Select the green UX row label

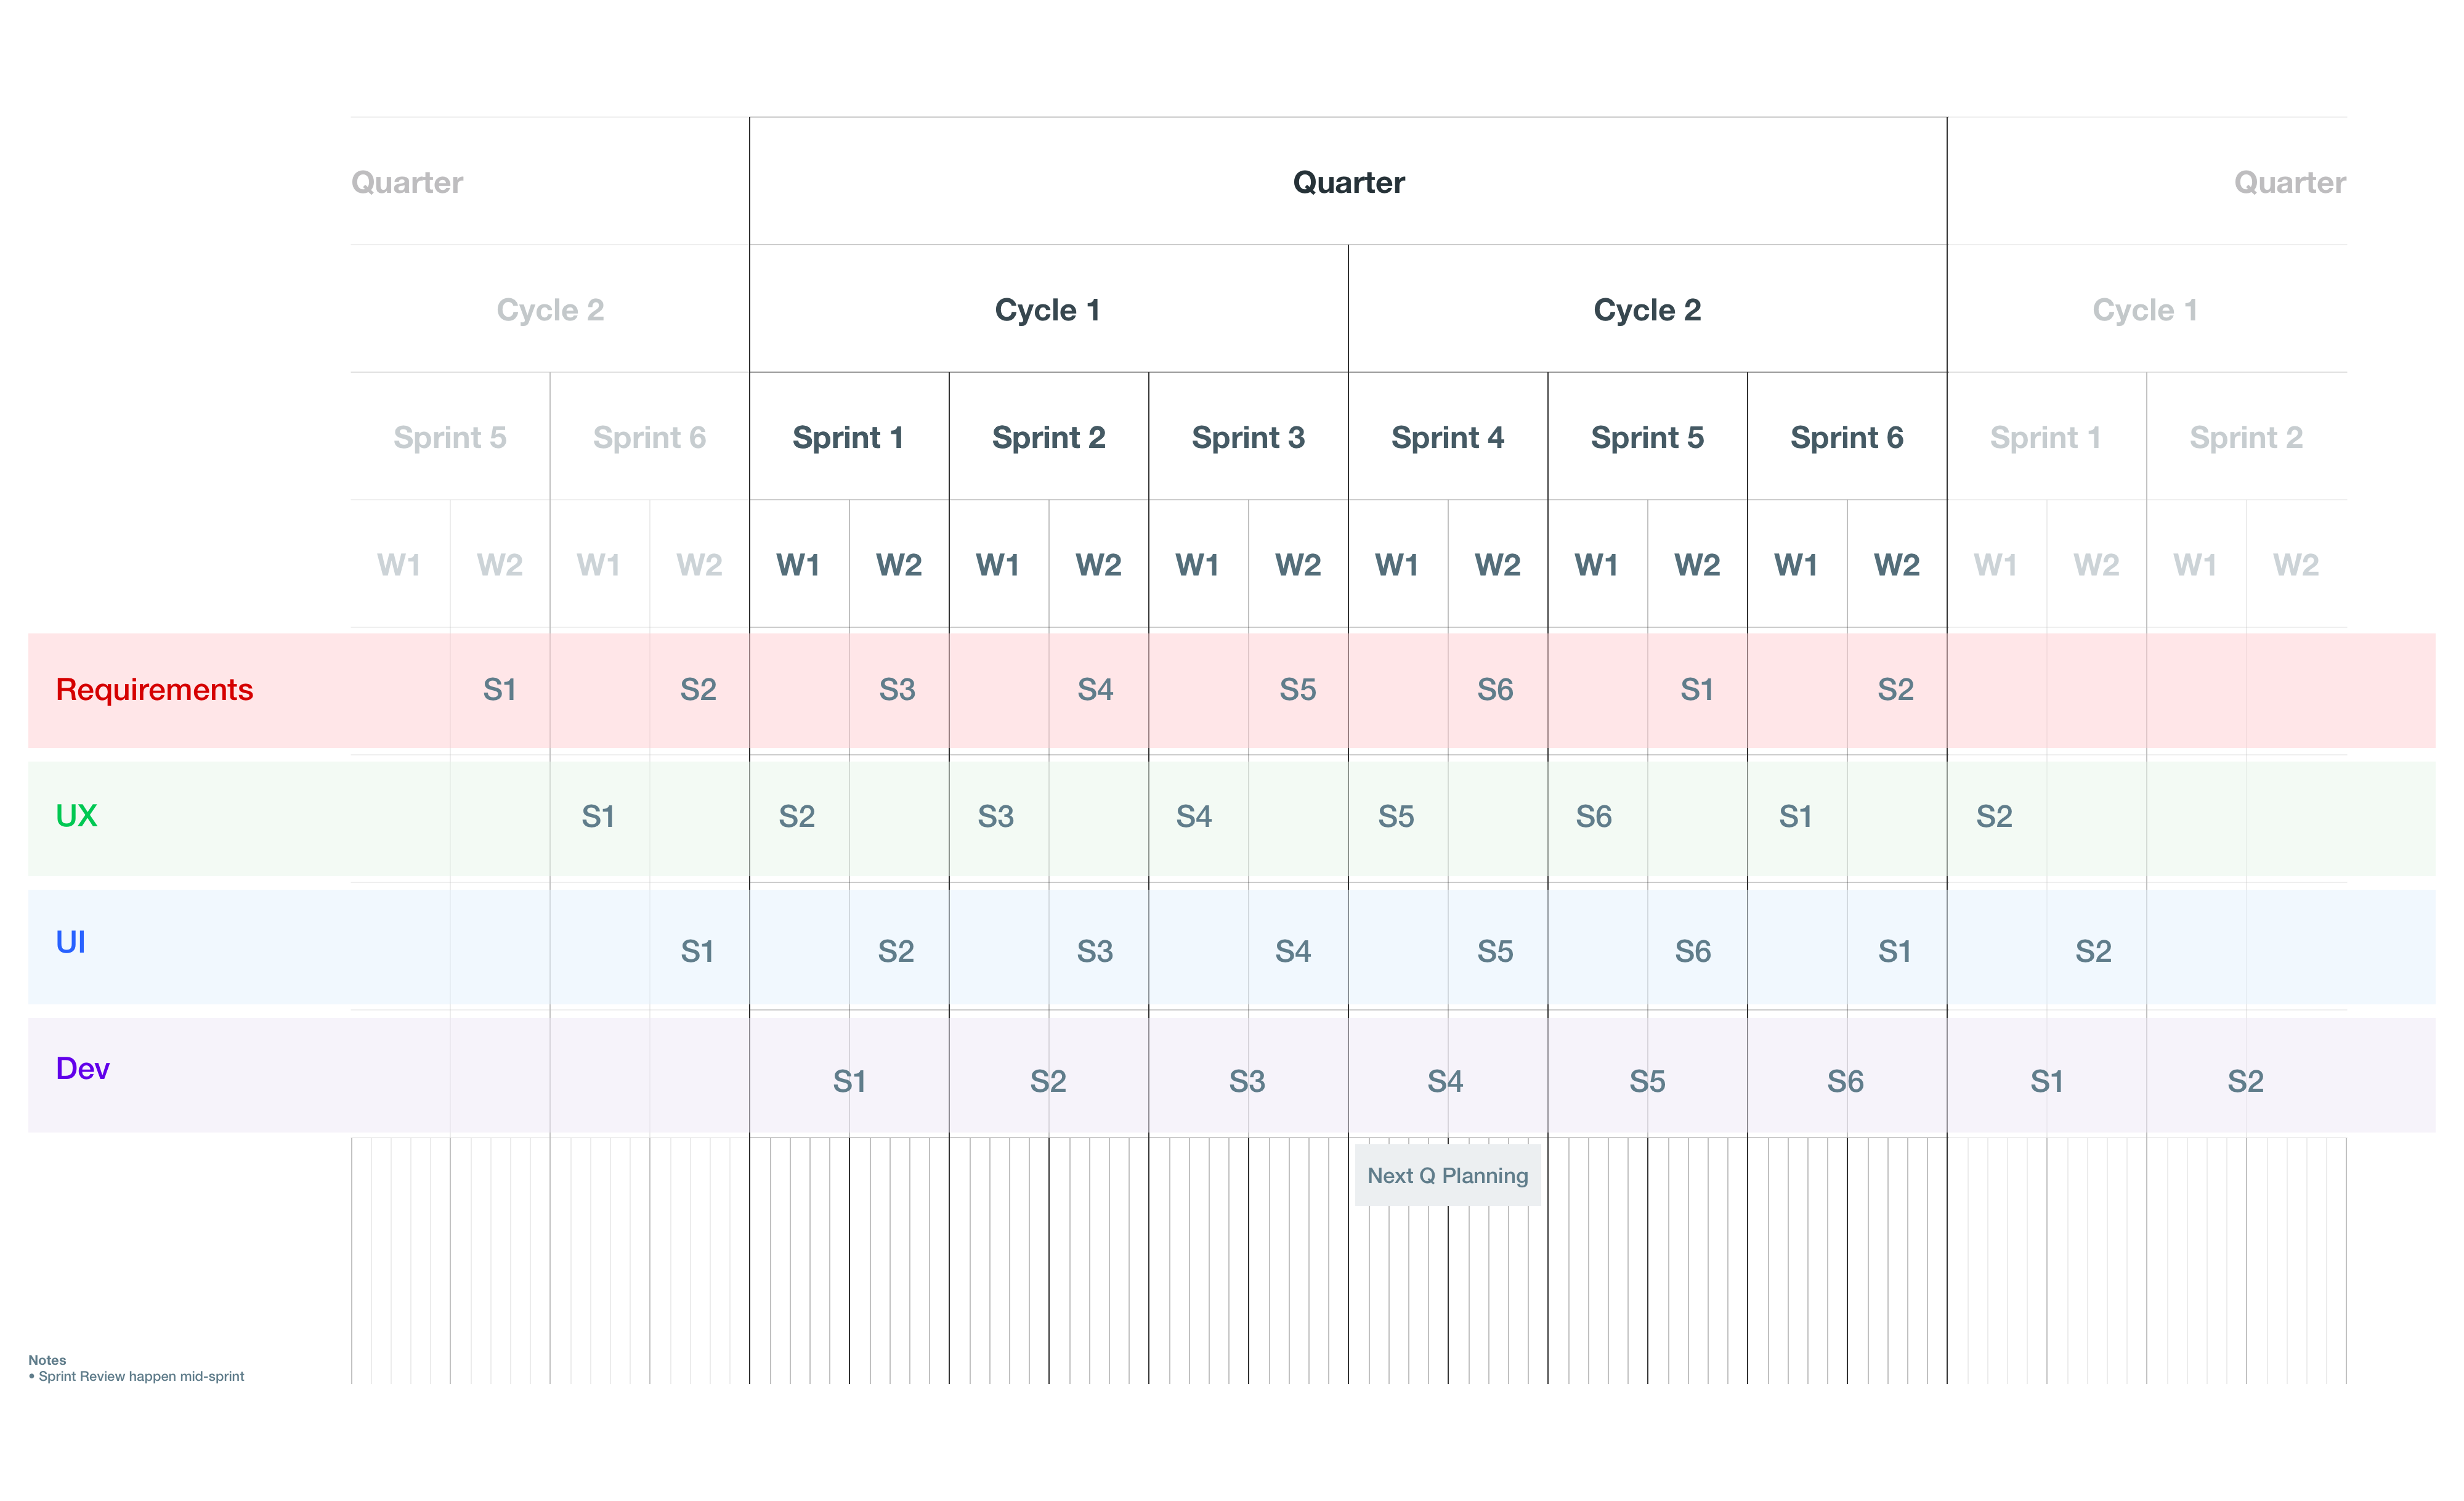click(x=76, y=816)
